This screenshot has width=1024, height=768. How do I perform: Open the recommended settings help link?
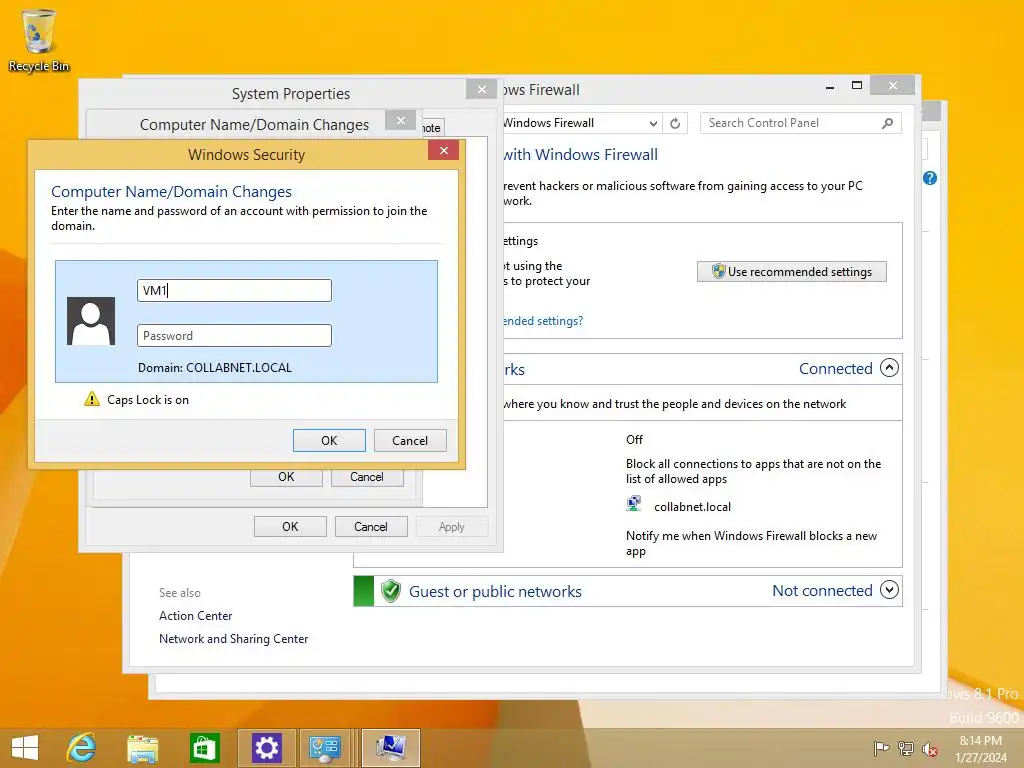pos(543,321)
